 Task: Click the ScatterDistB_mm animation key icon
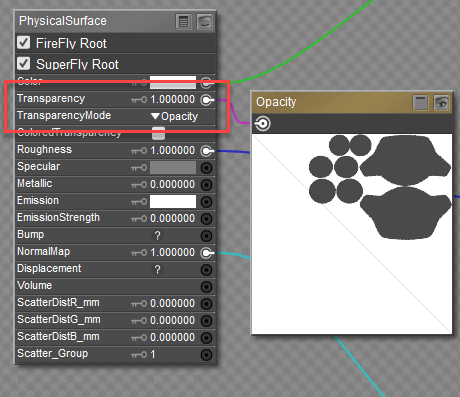pyautogui.click(x=139, y=338)
